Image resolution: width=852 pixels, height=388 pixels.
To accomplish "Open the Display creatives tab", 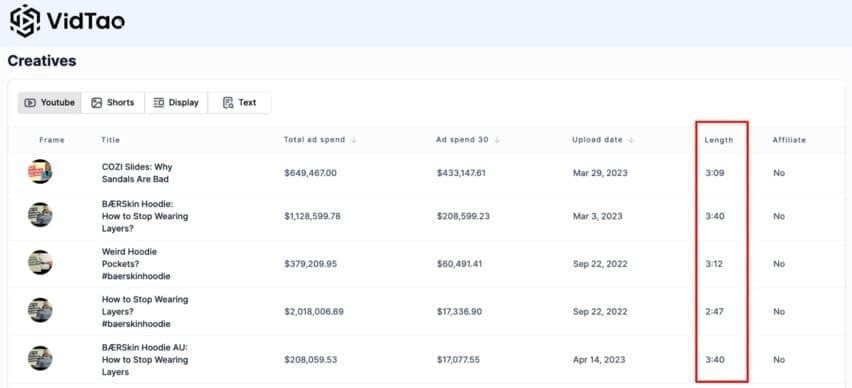I will [x=176, y=103].
